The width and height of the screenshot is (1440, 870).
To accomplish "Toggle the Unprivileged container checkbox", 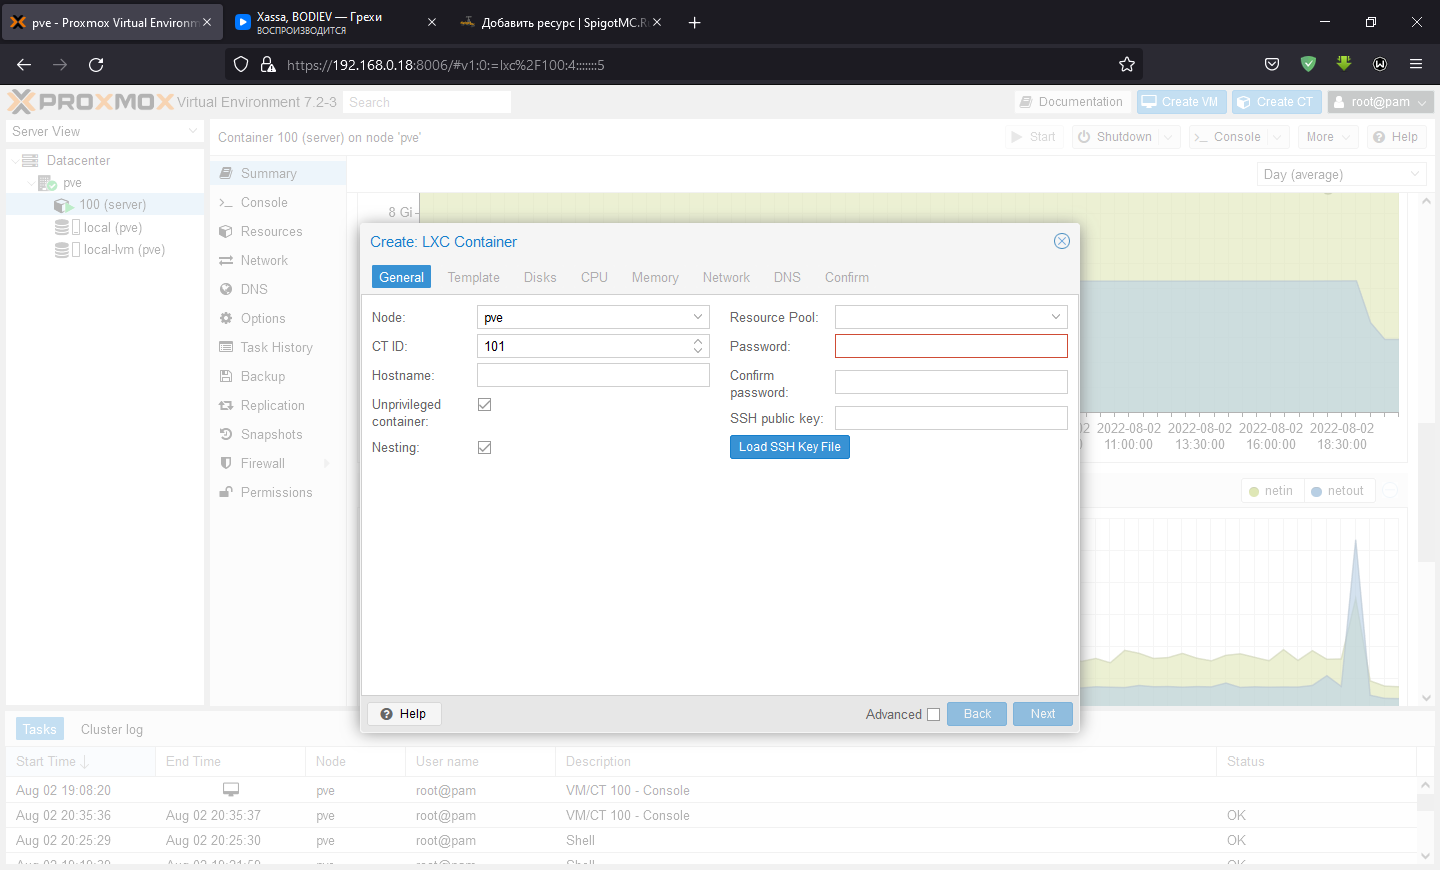I will 485,405.
